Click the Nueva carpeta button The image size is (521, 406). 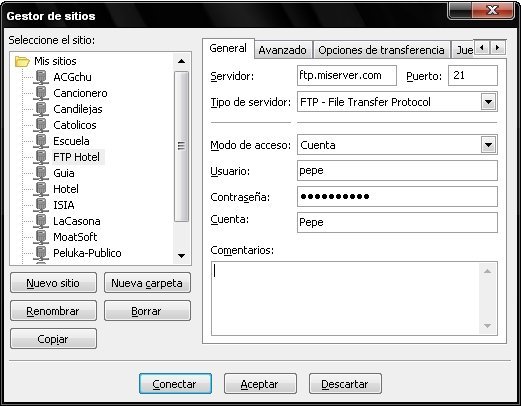click(x=147, y=283)
